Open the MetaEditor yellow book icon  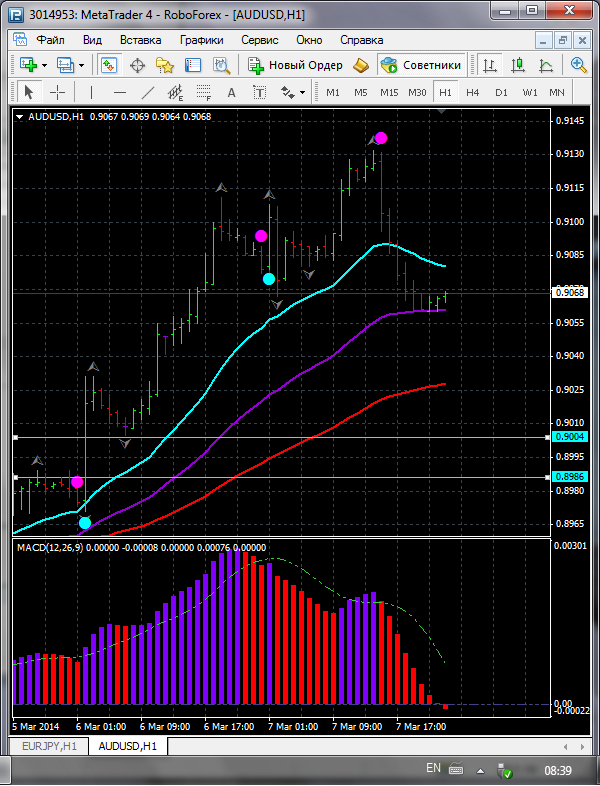[x=360, y=65]
